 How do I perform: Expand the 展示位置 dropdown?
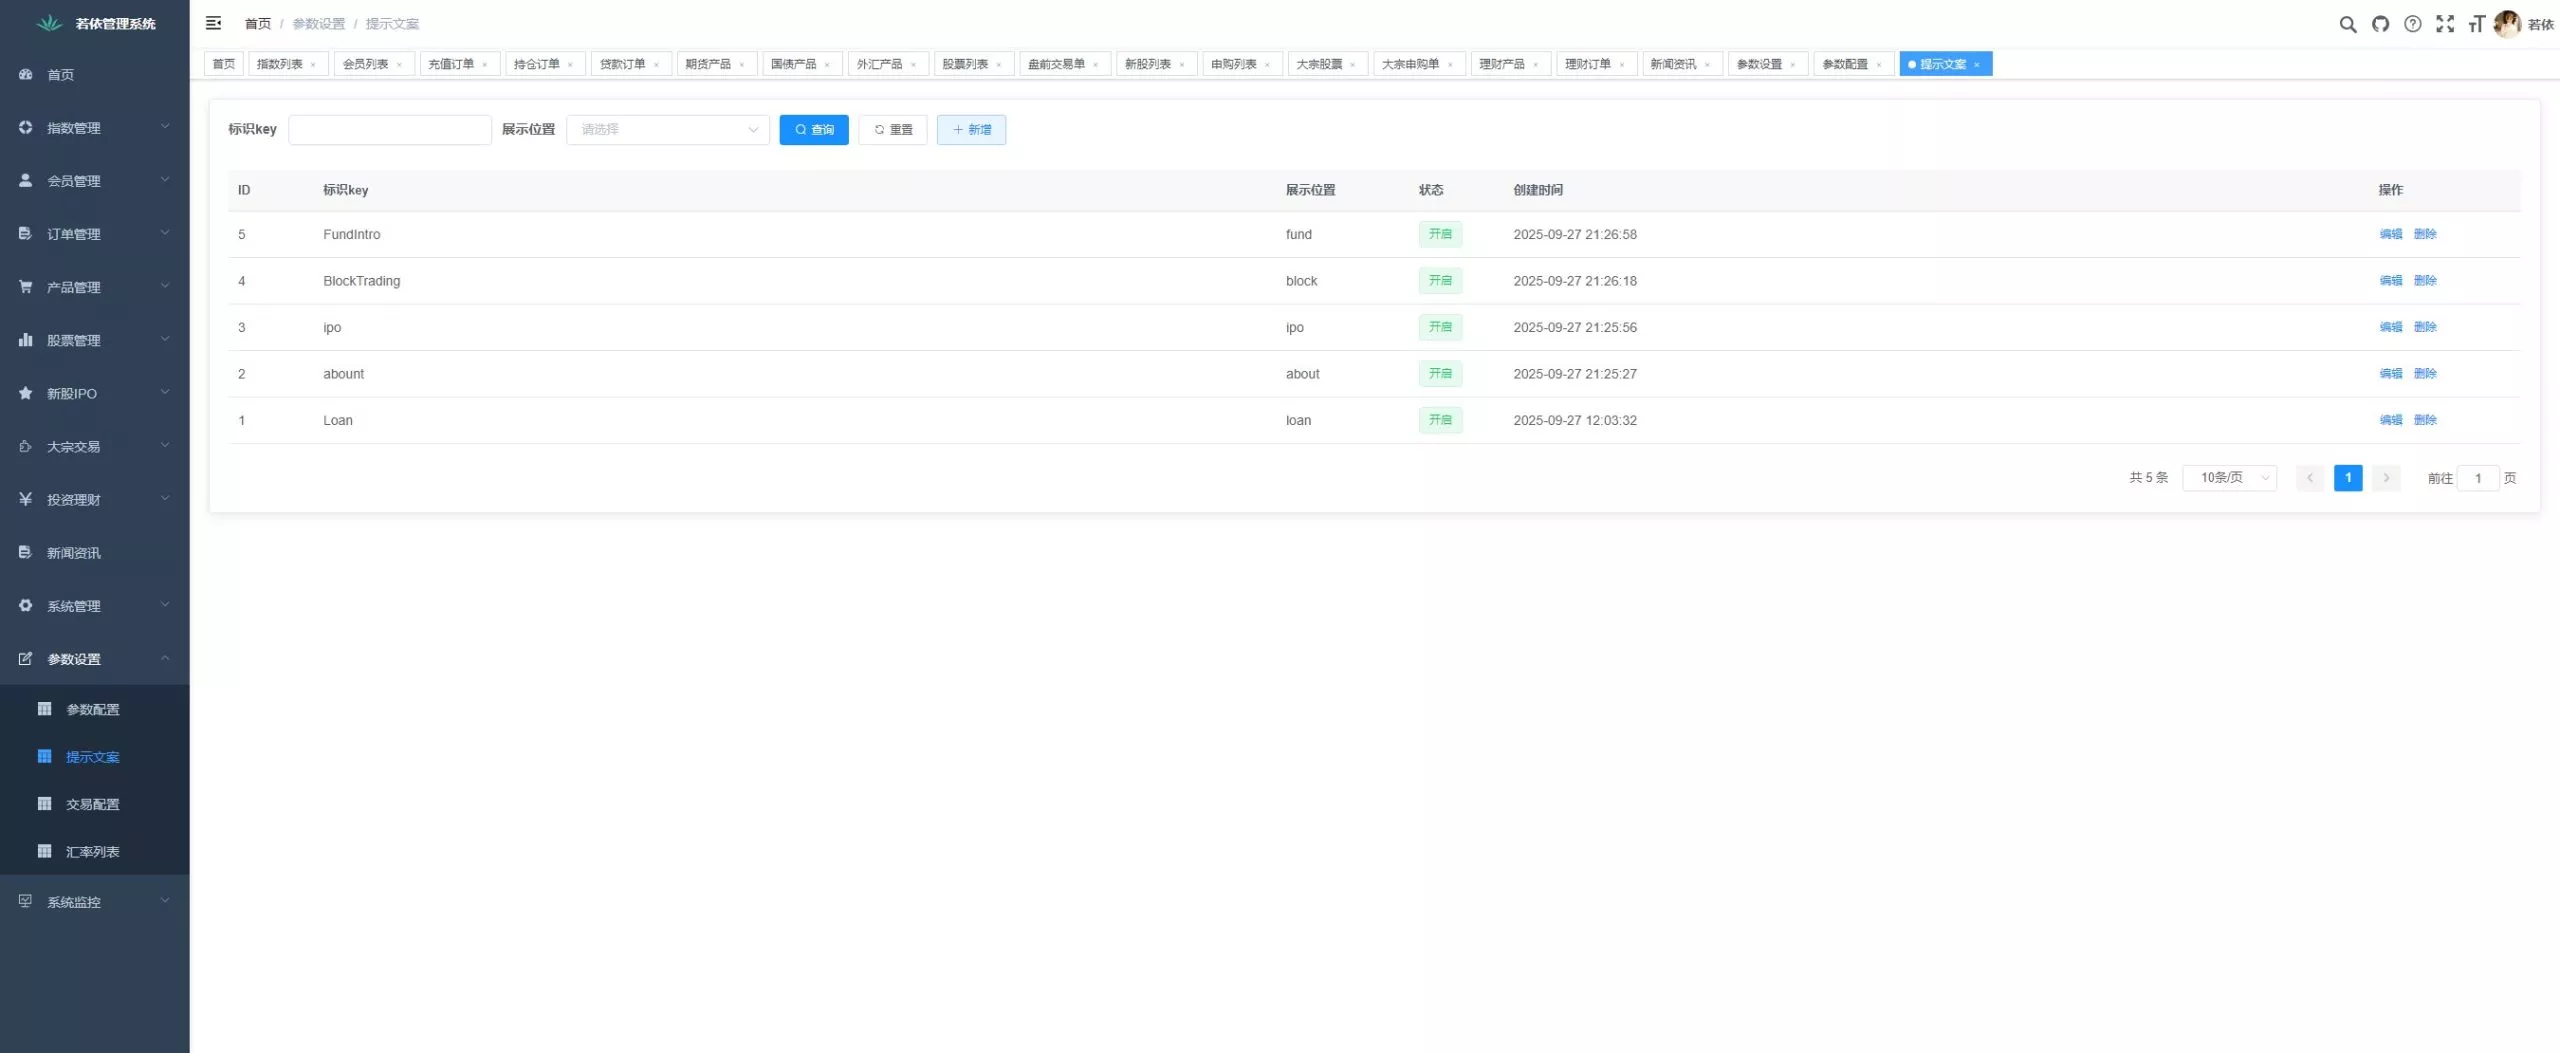[667, 130]
